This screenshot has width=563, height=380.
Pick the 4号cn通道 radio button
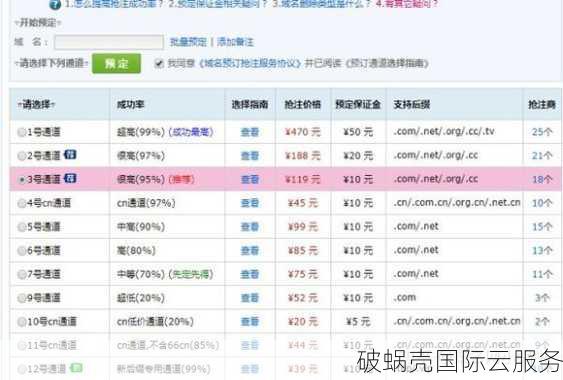(x=22, y=203)
